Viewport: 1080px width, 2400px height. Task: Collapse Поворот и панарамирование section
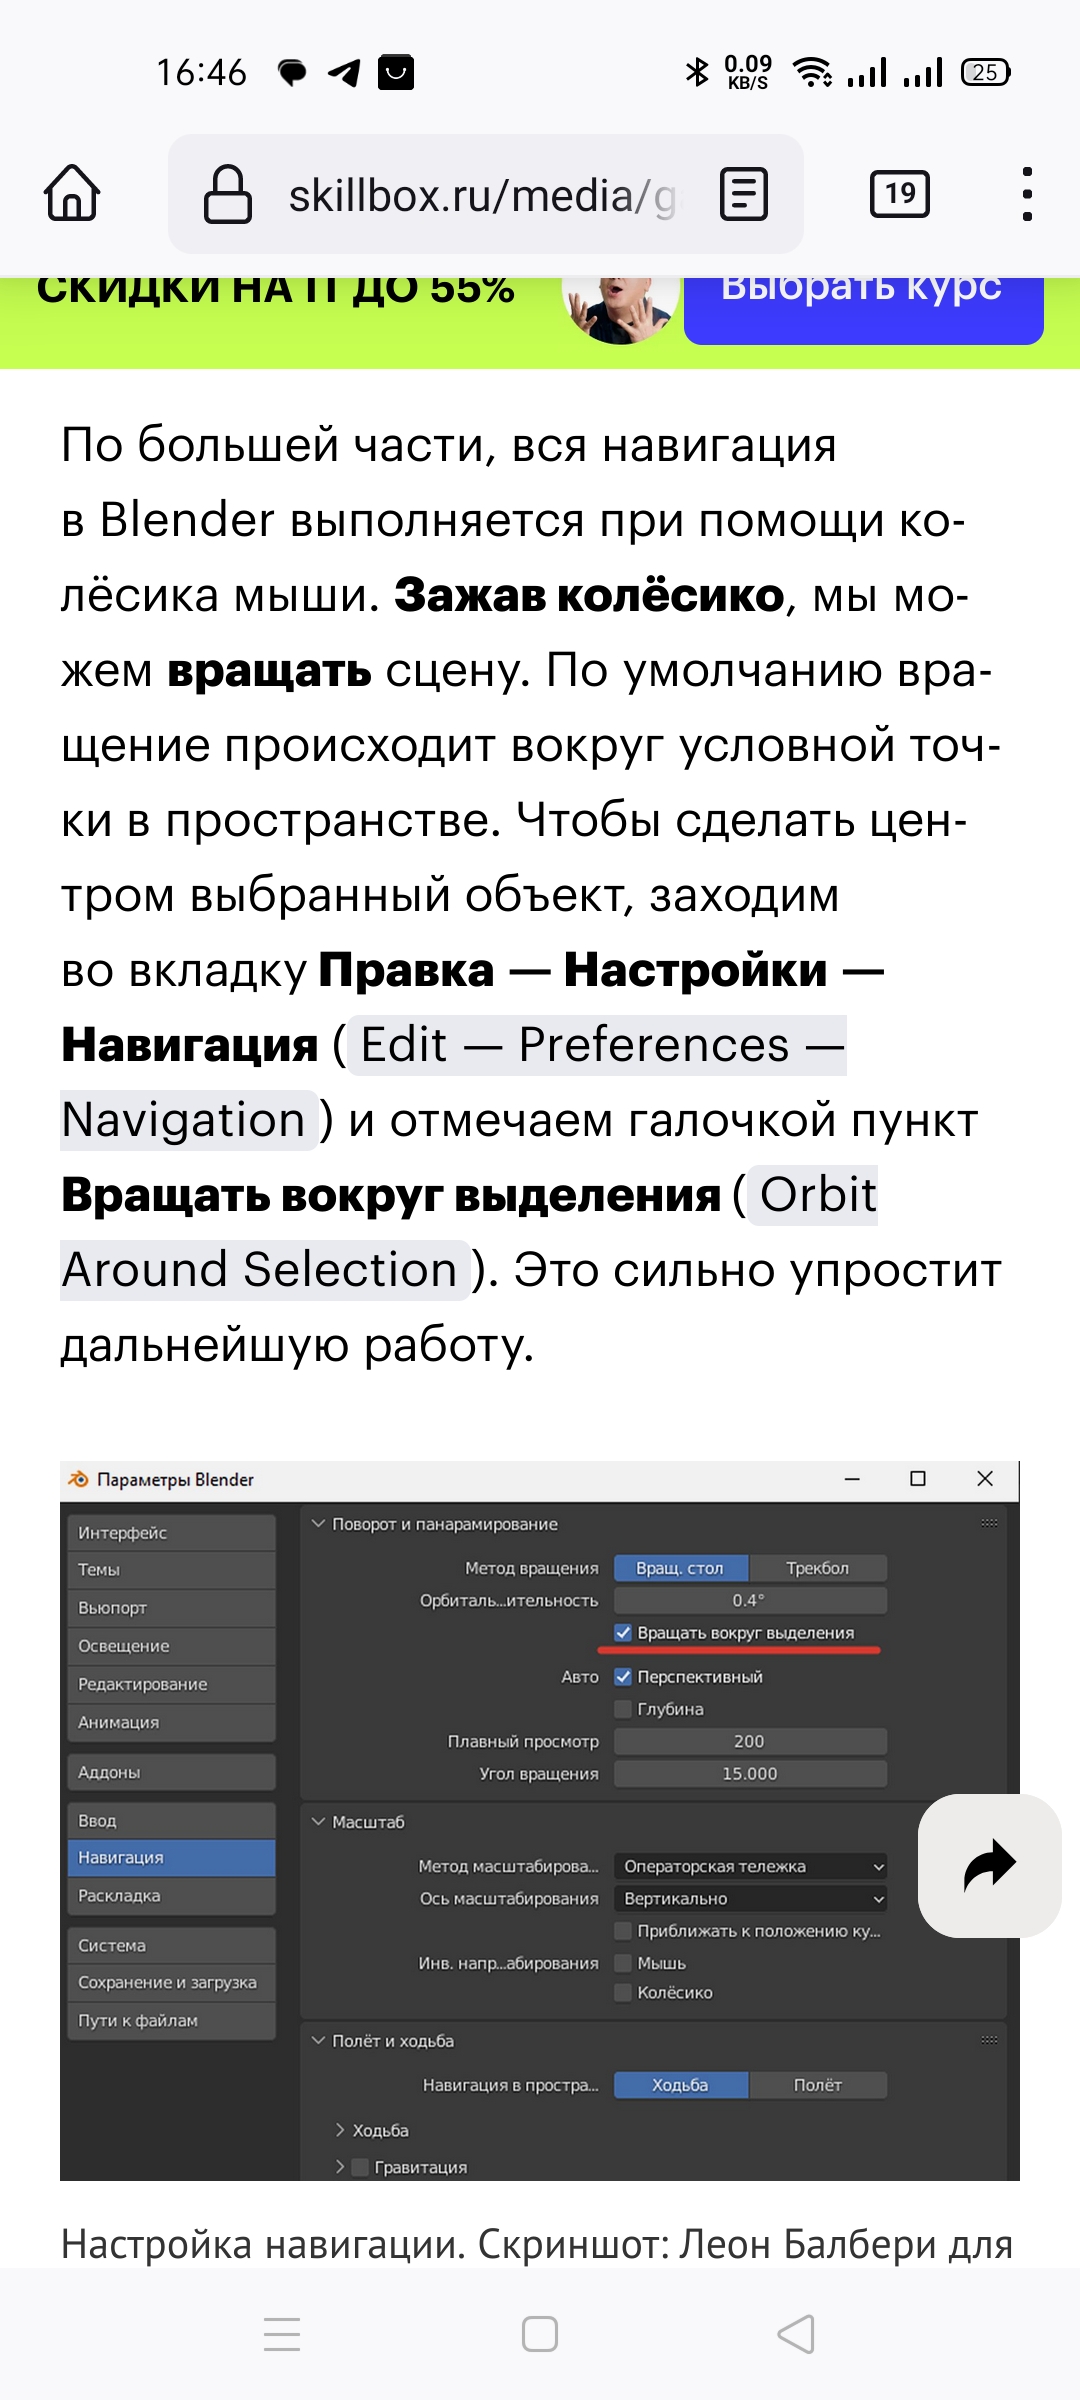click(x=319, y=1524)
